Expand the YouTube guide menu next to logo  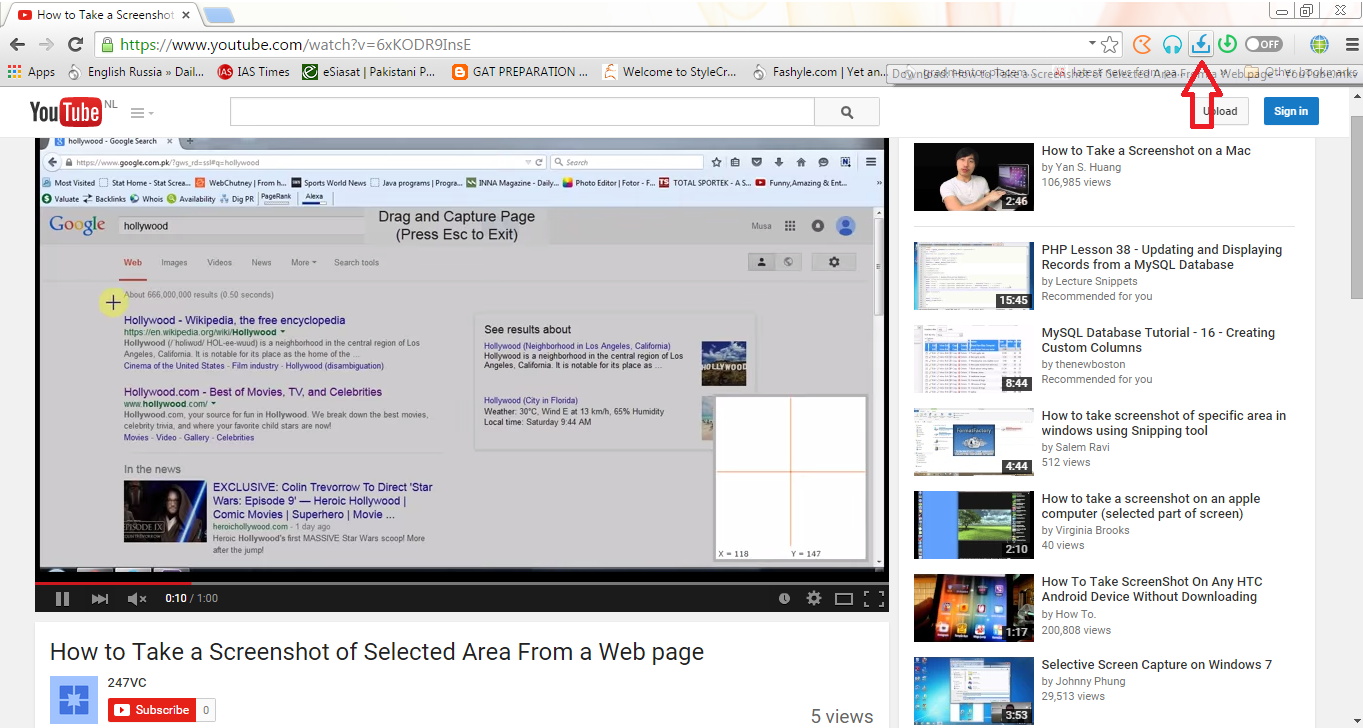142,113
